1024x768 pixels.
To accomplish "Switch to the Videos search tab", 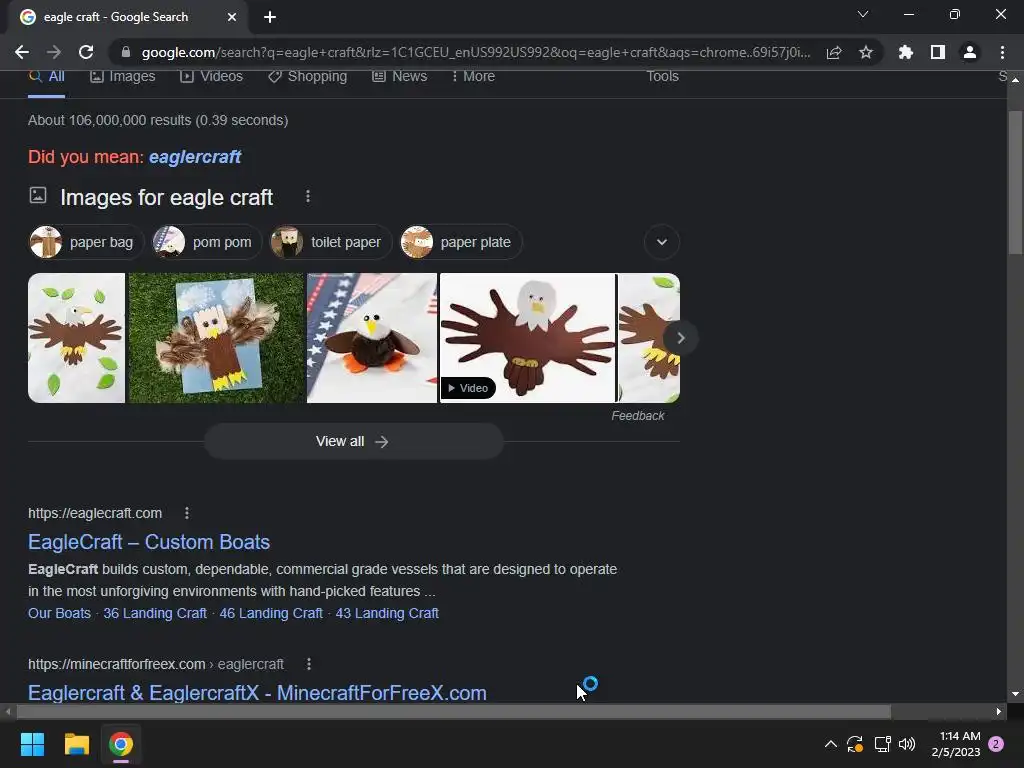I will click(x=212, y=76).
